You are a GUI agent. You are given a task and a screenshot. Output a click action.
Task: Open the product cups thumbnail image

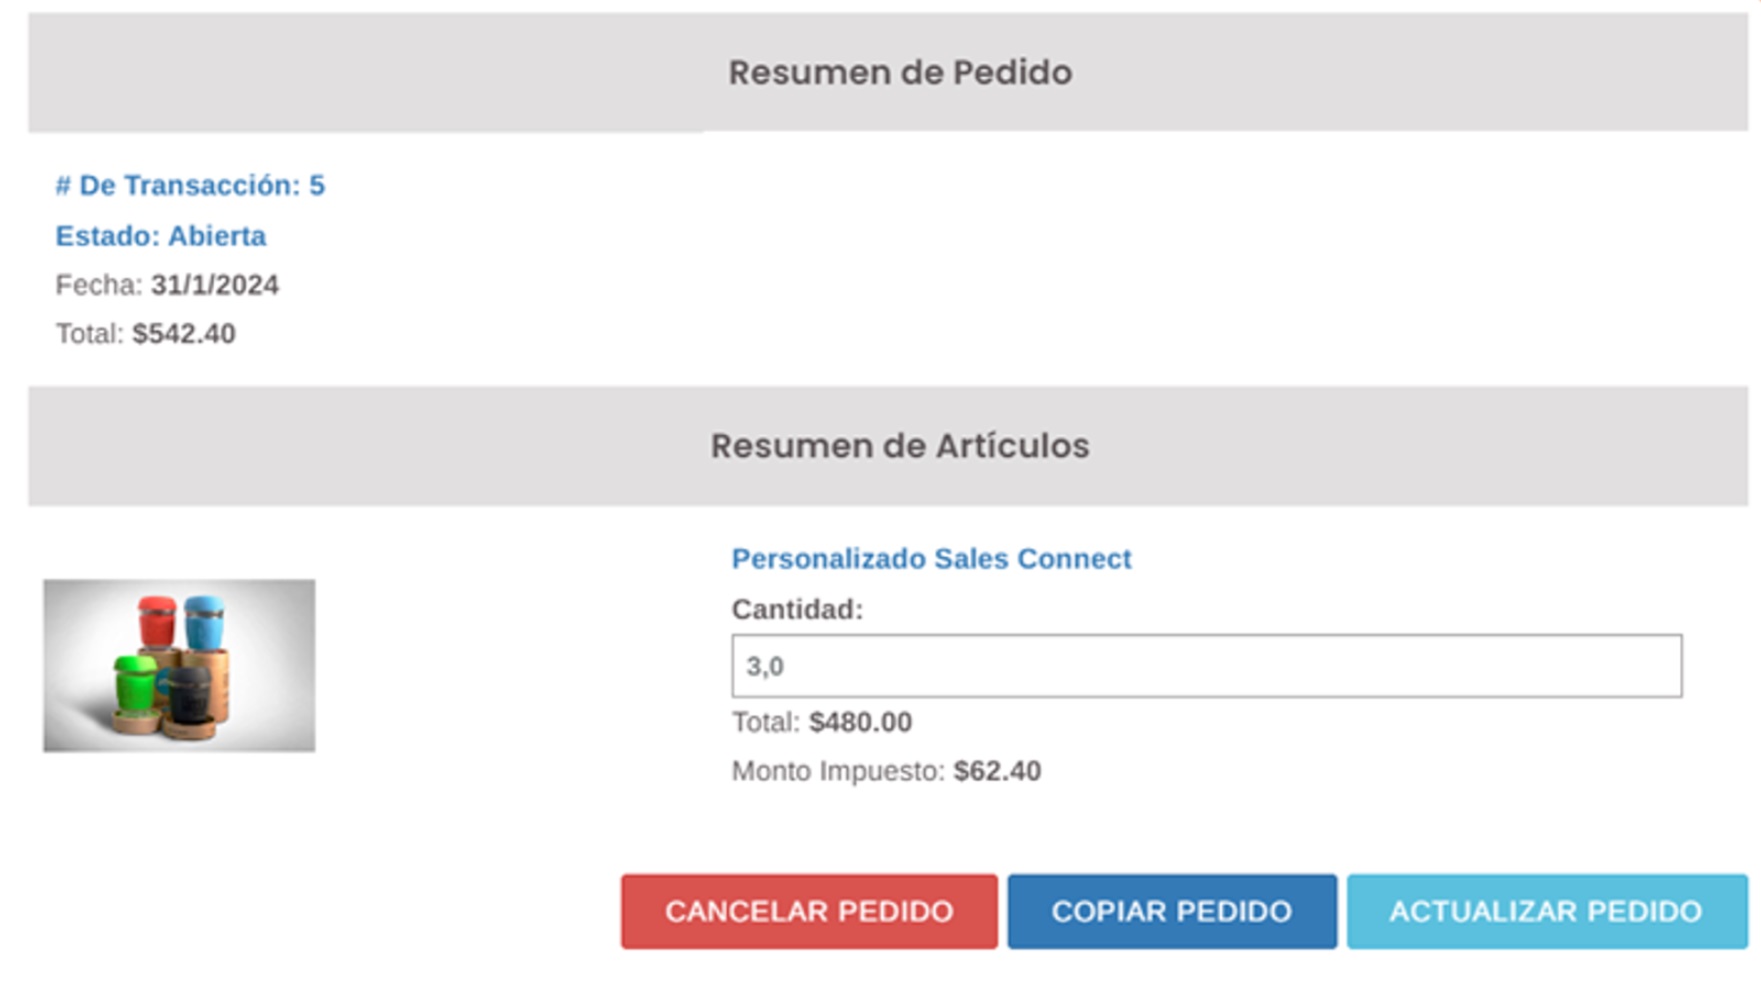pos(179,665)
